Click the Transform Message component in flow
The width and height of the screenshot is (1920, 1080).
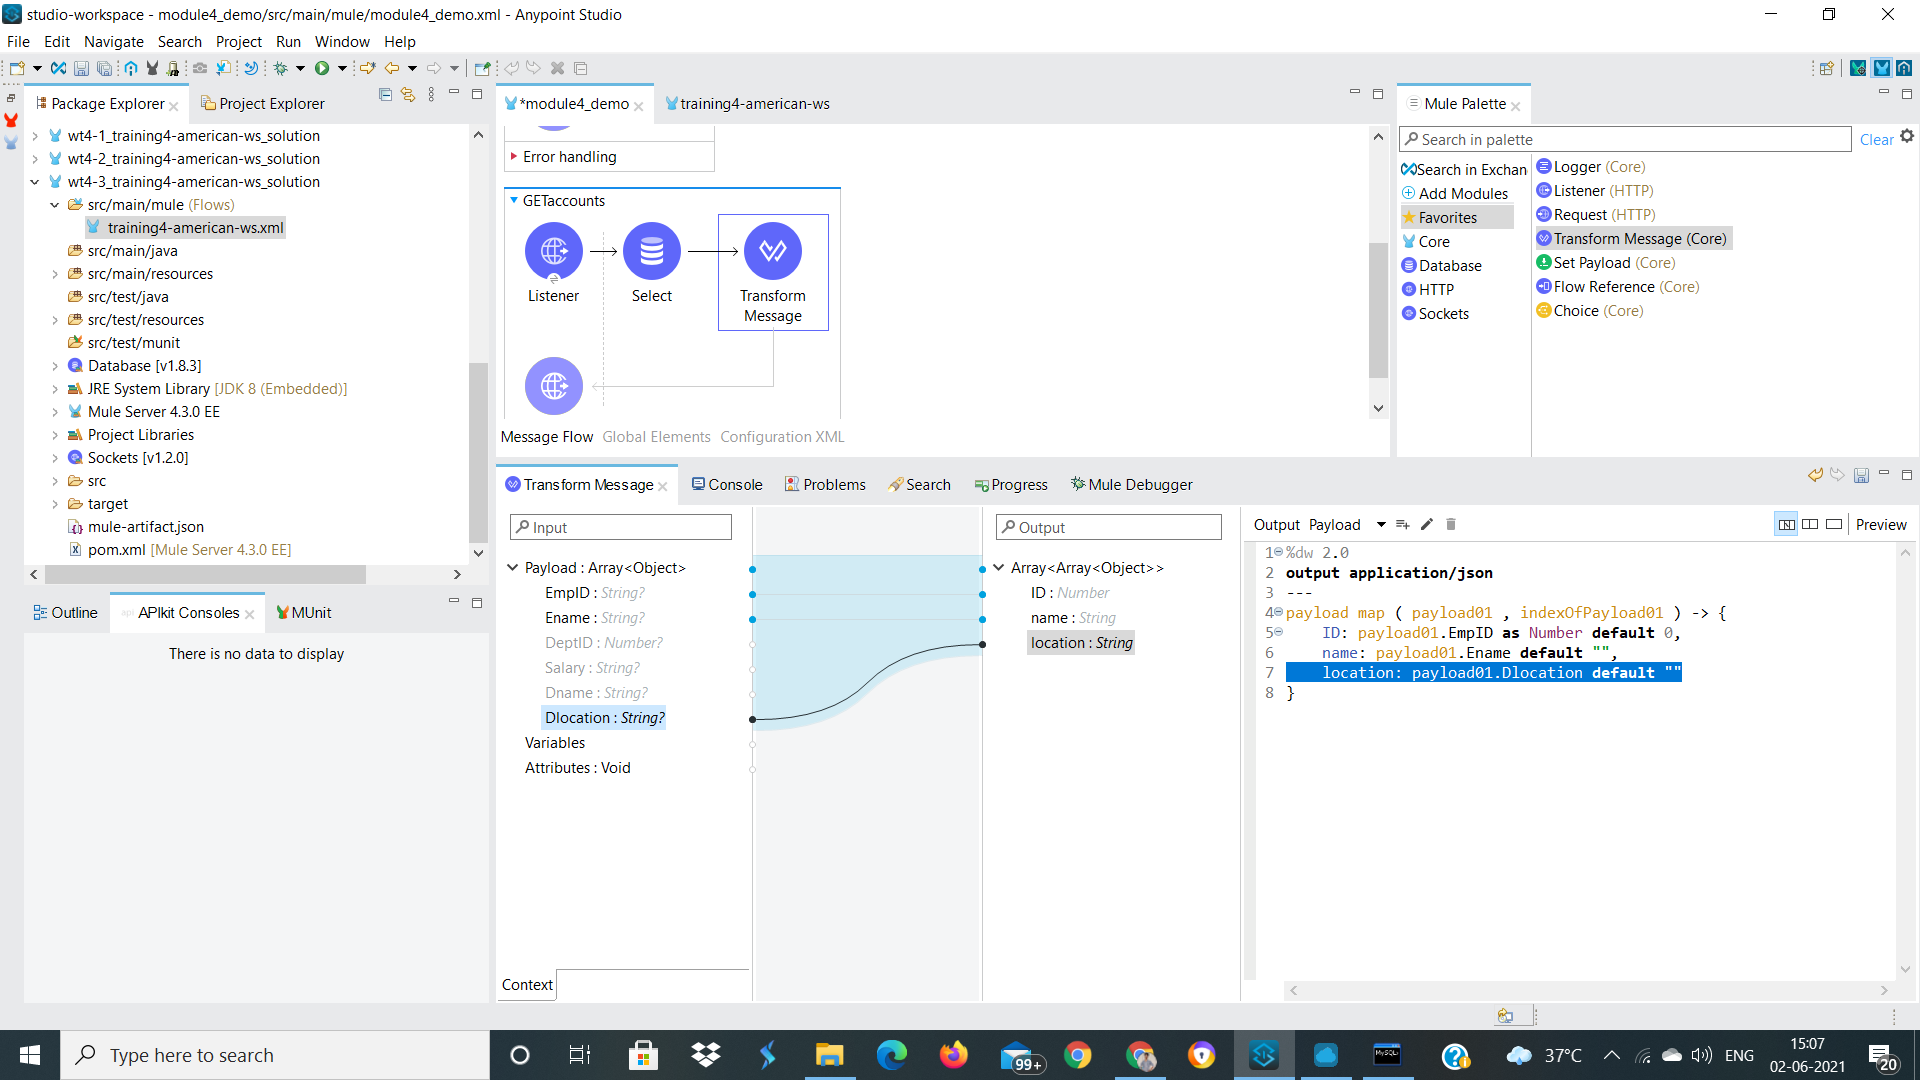[772, 252]
